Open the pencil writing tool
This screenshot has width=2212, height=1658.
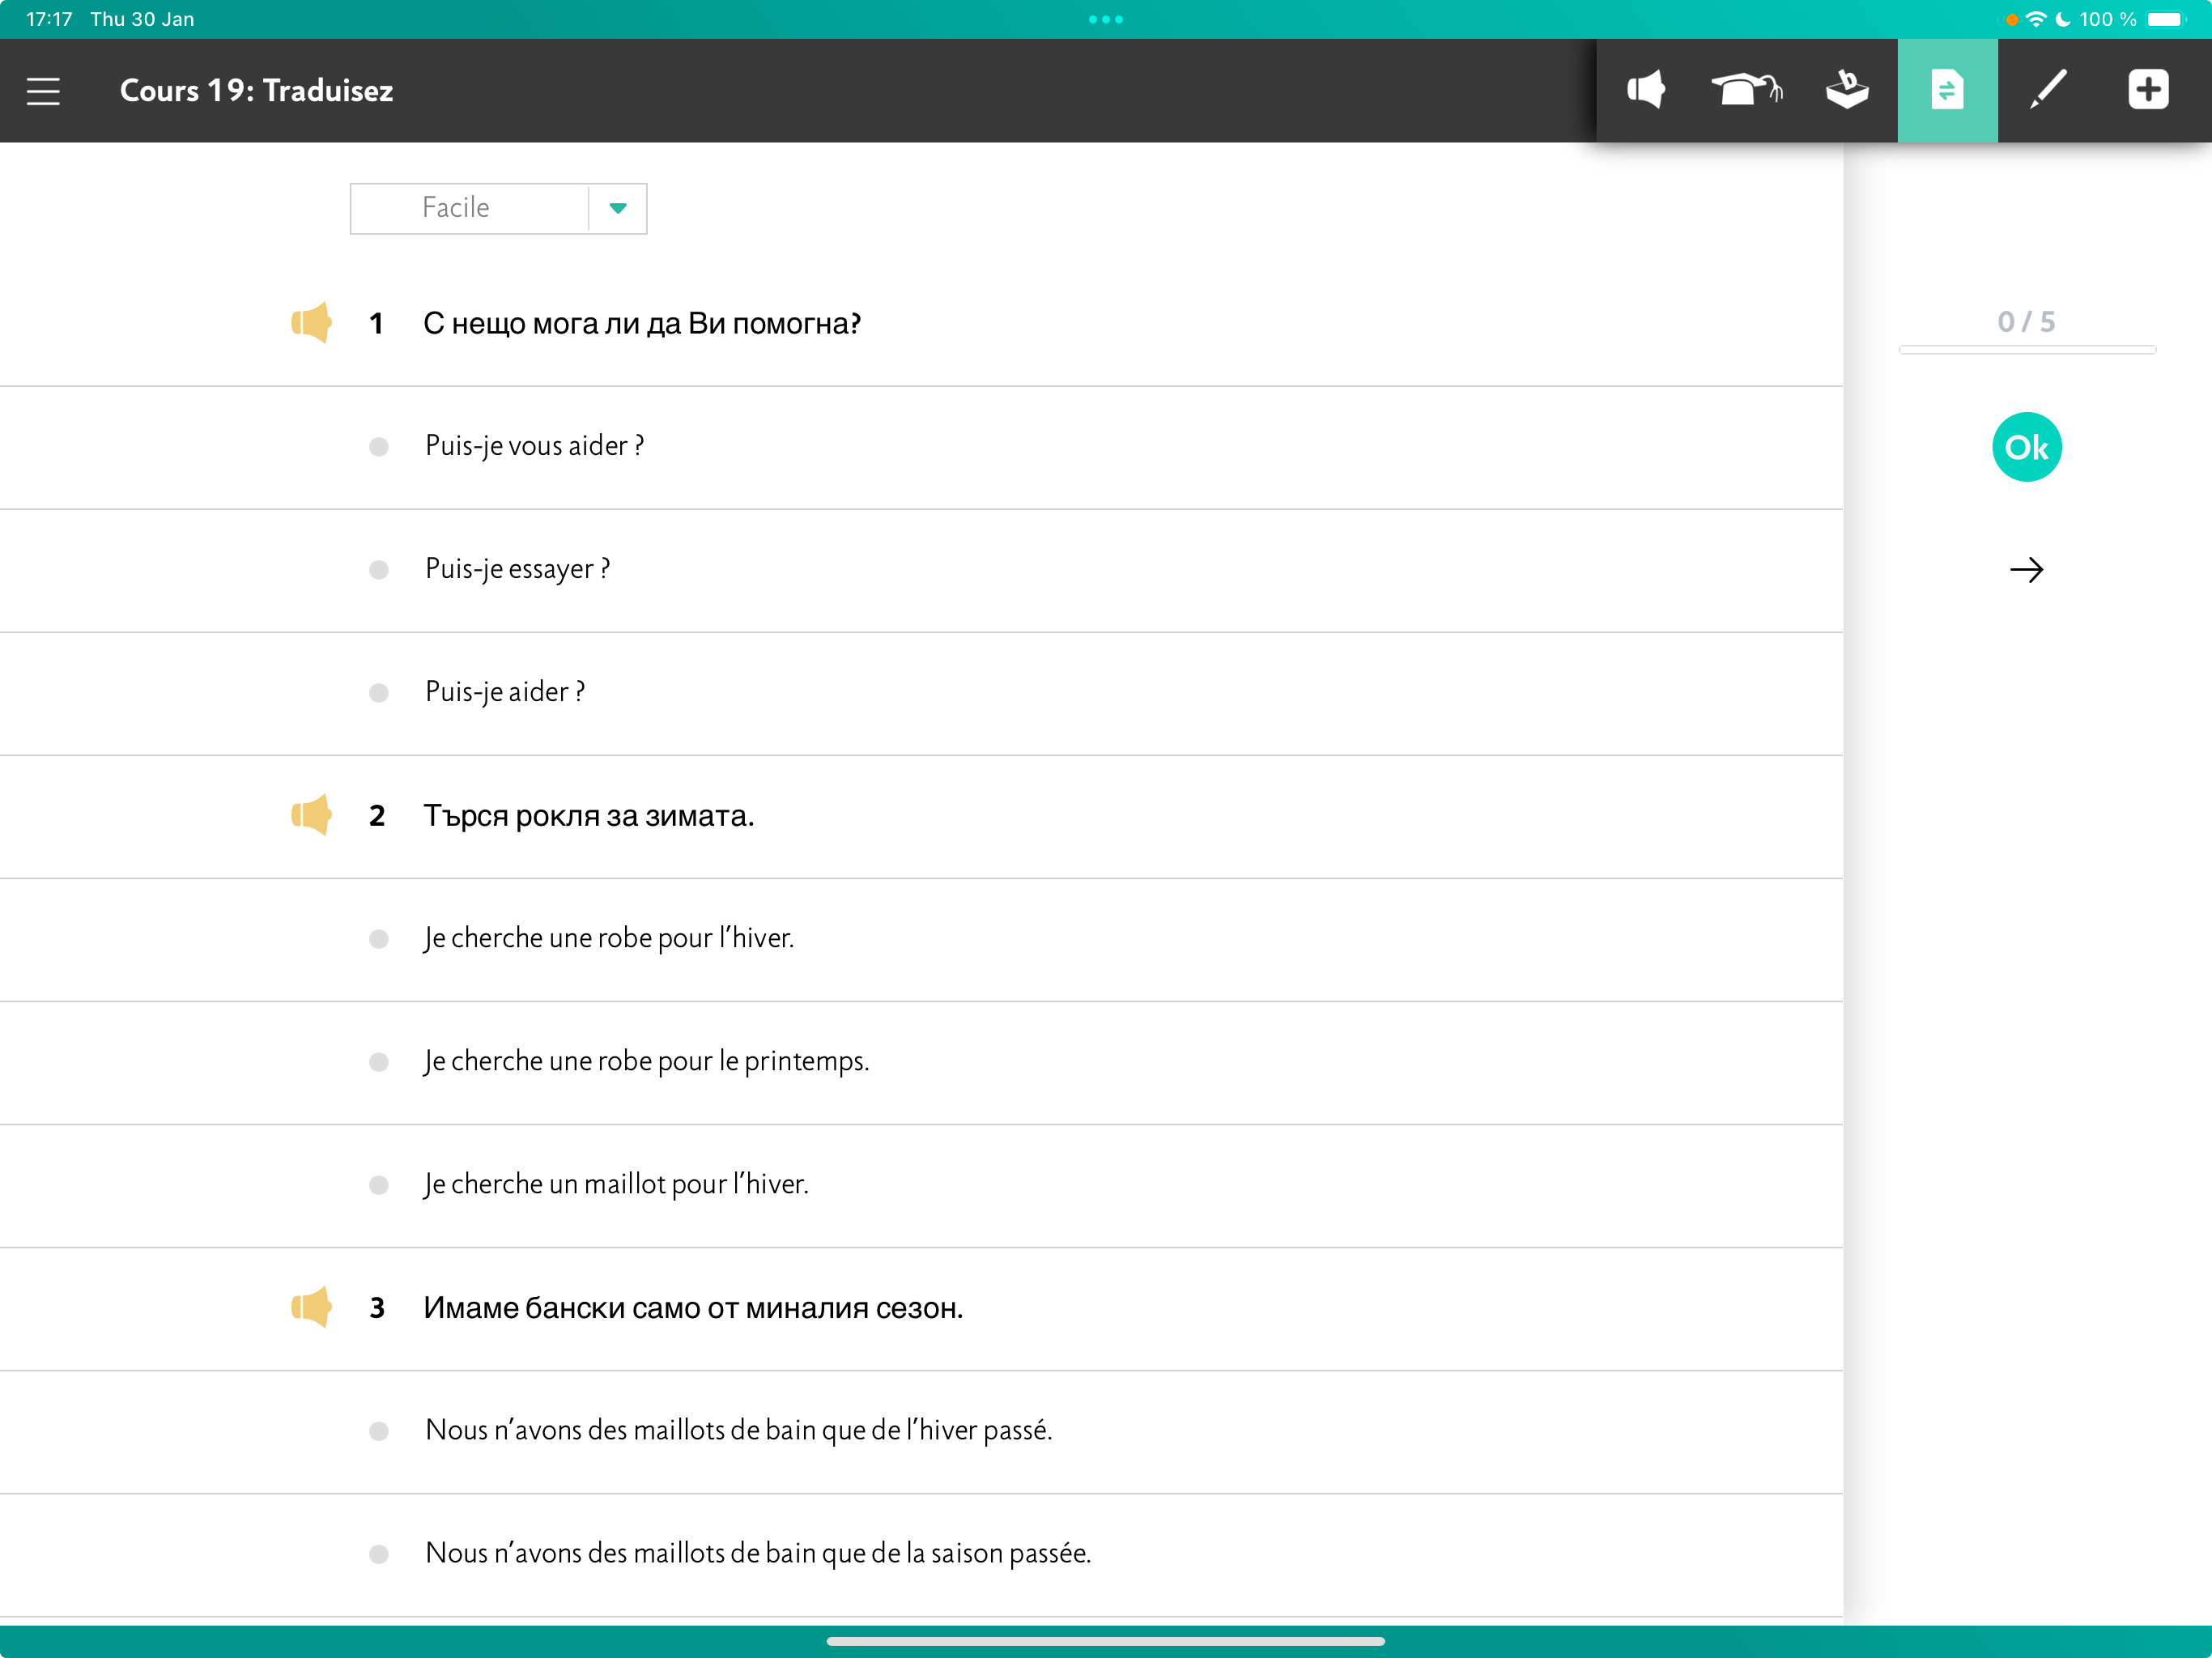pos(2048,90)
